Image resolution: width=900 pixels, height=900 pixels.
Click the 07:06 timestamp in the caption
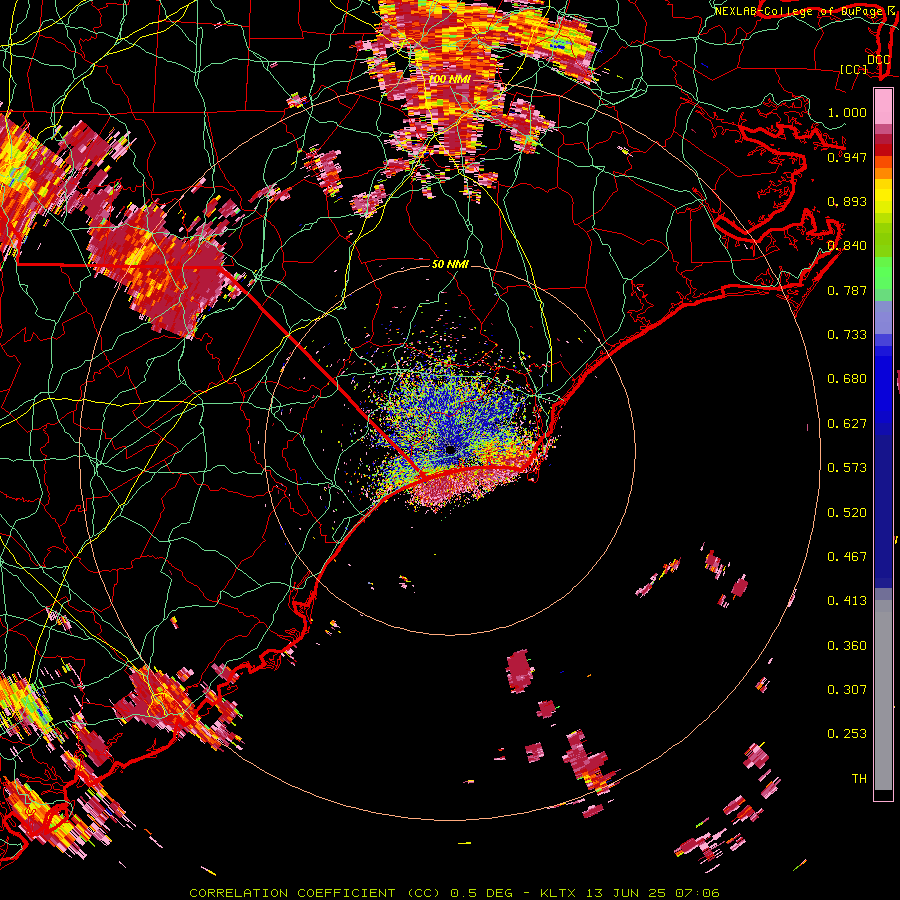coord(697,893)
